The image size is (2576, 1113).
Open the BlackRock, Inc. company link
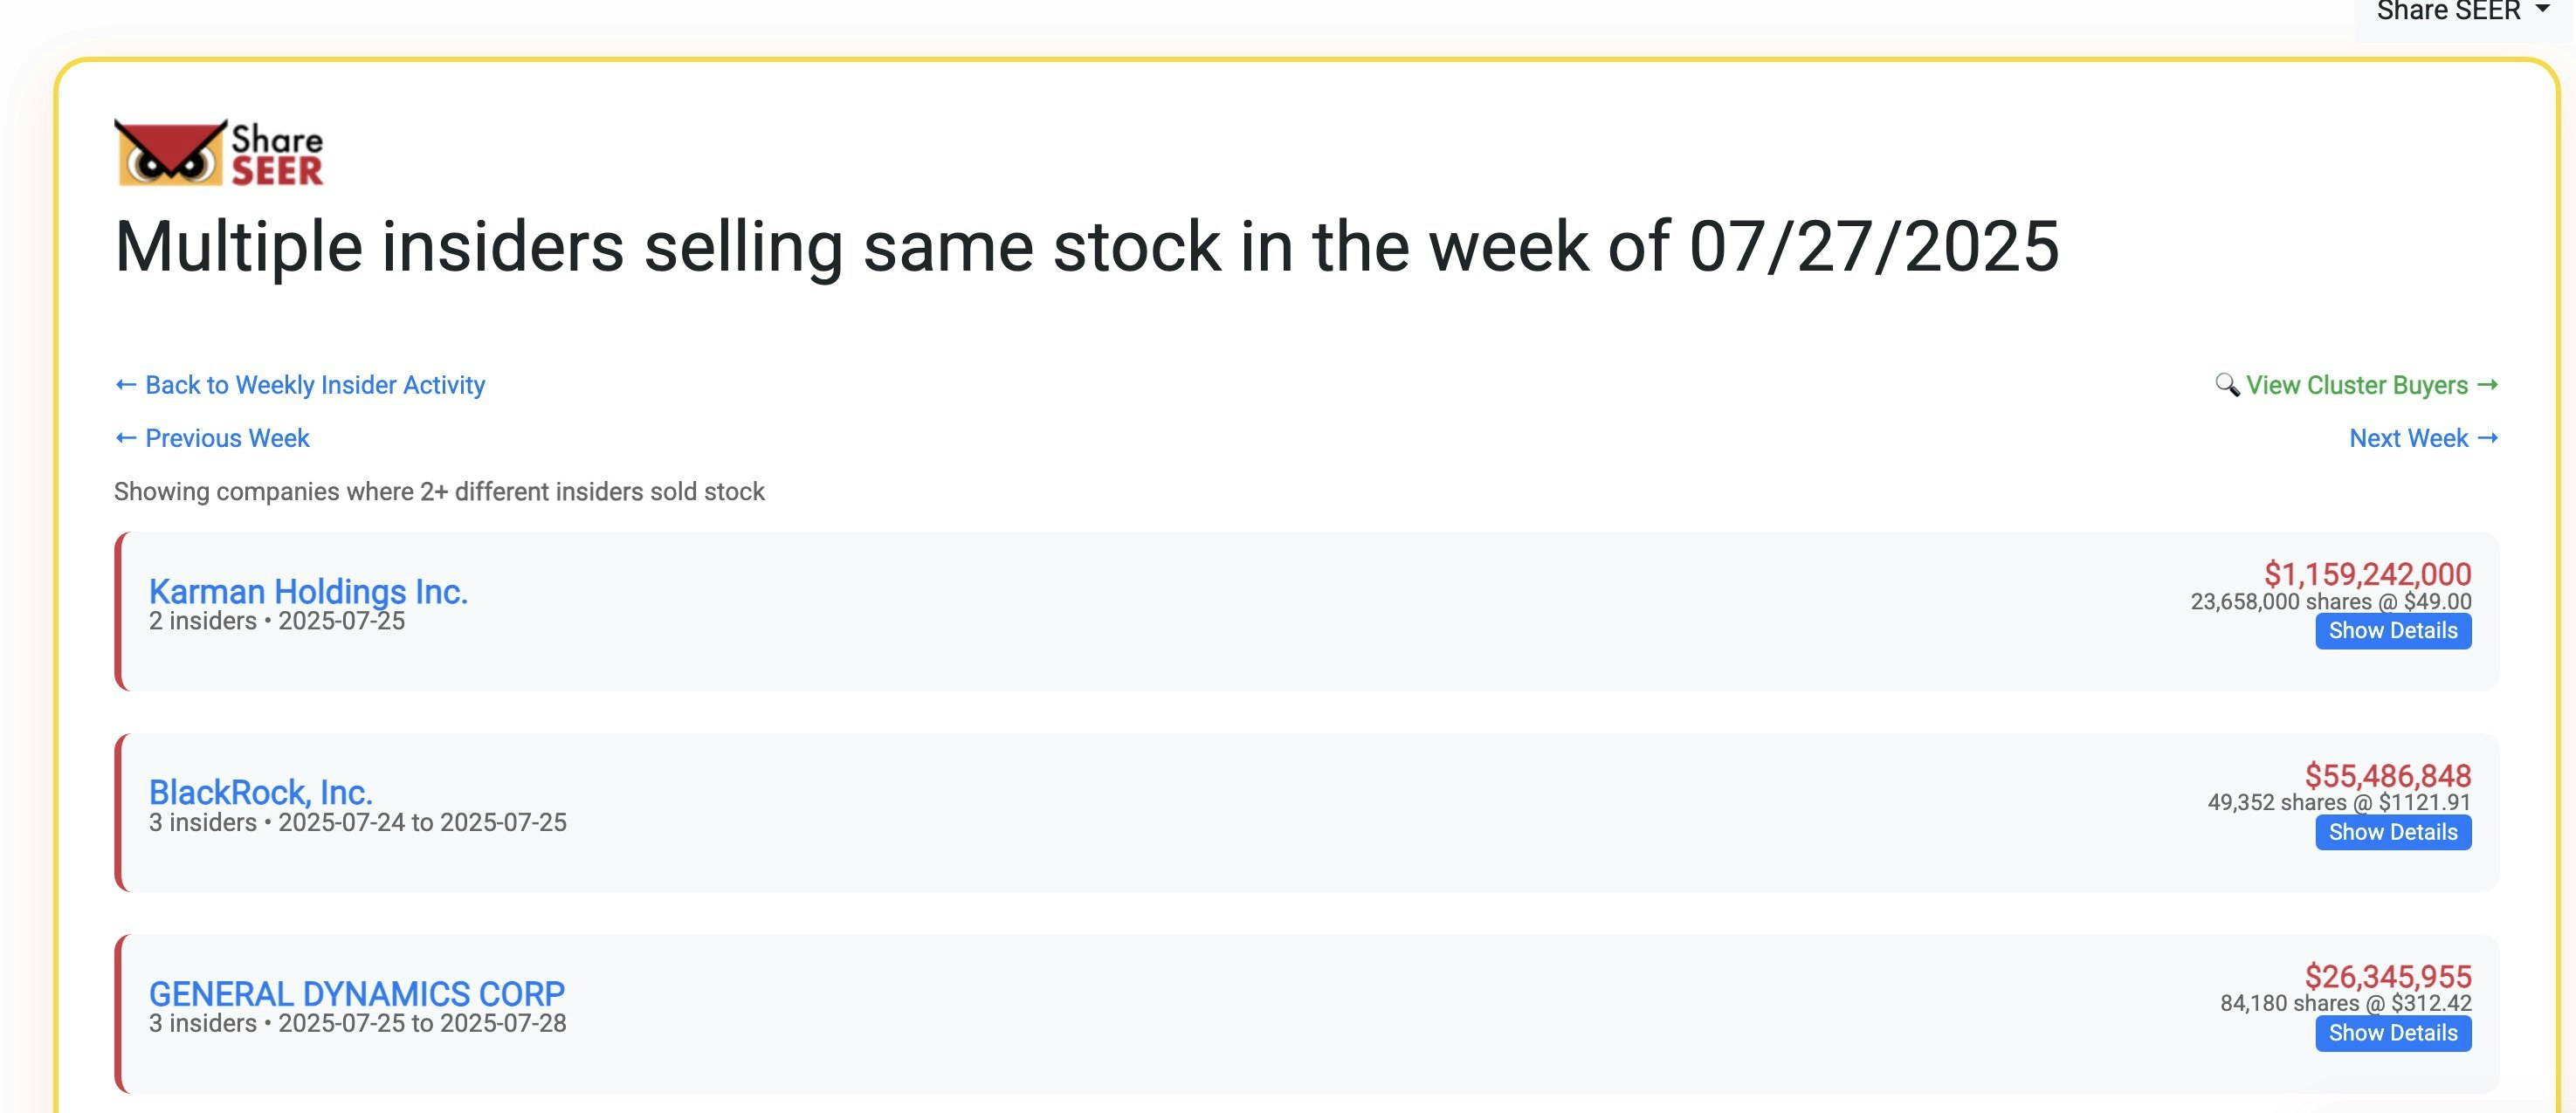tap(260, 792)
